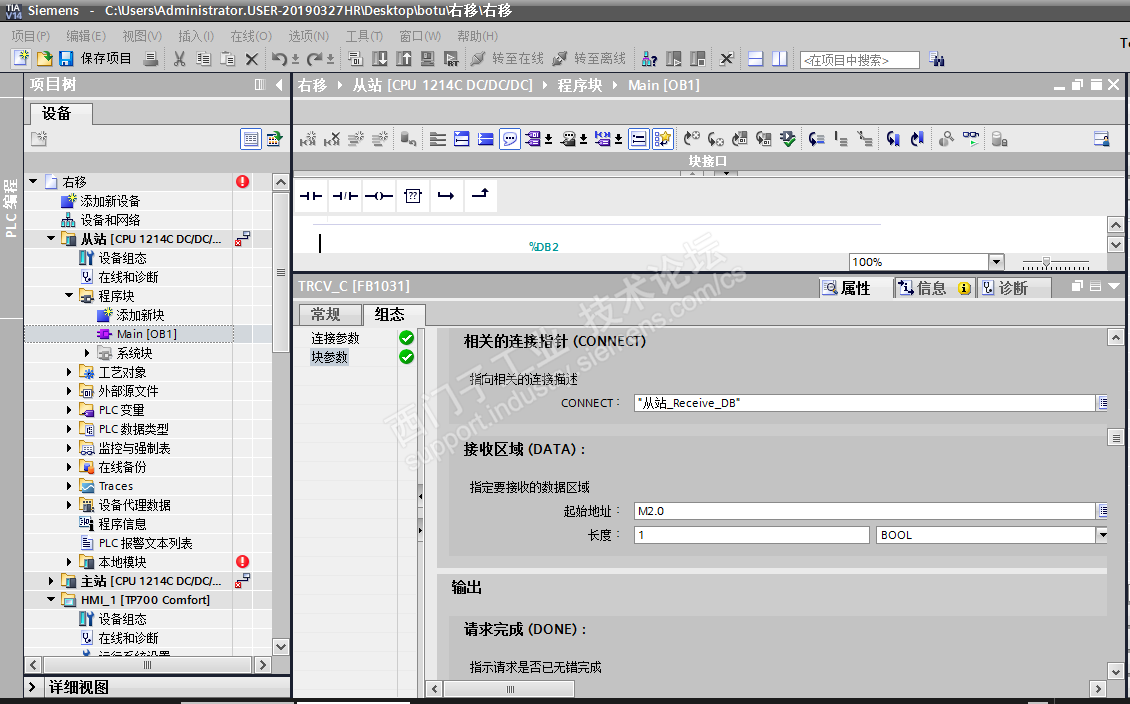This screenshot has height=704, width=1130.
Task: Split editor space vertically
Action: point(780,58)
